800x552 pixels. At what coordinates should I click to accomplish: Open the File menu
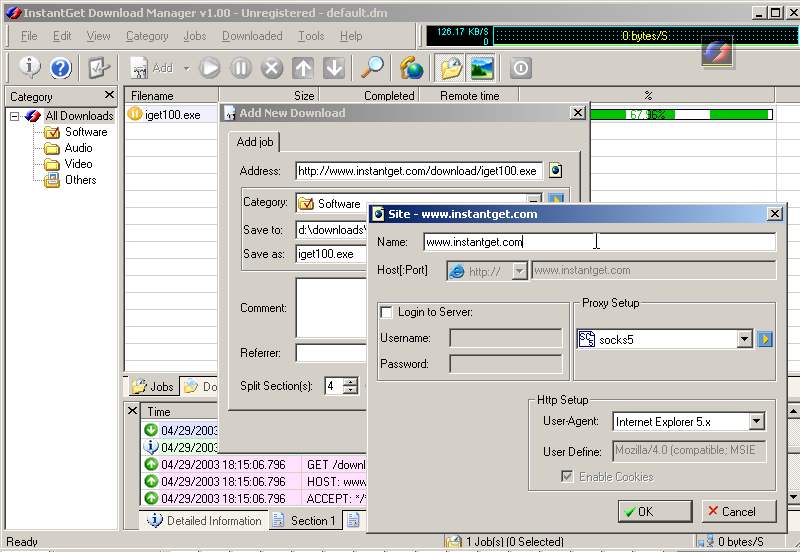(x=29, y=36)
